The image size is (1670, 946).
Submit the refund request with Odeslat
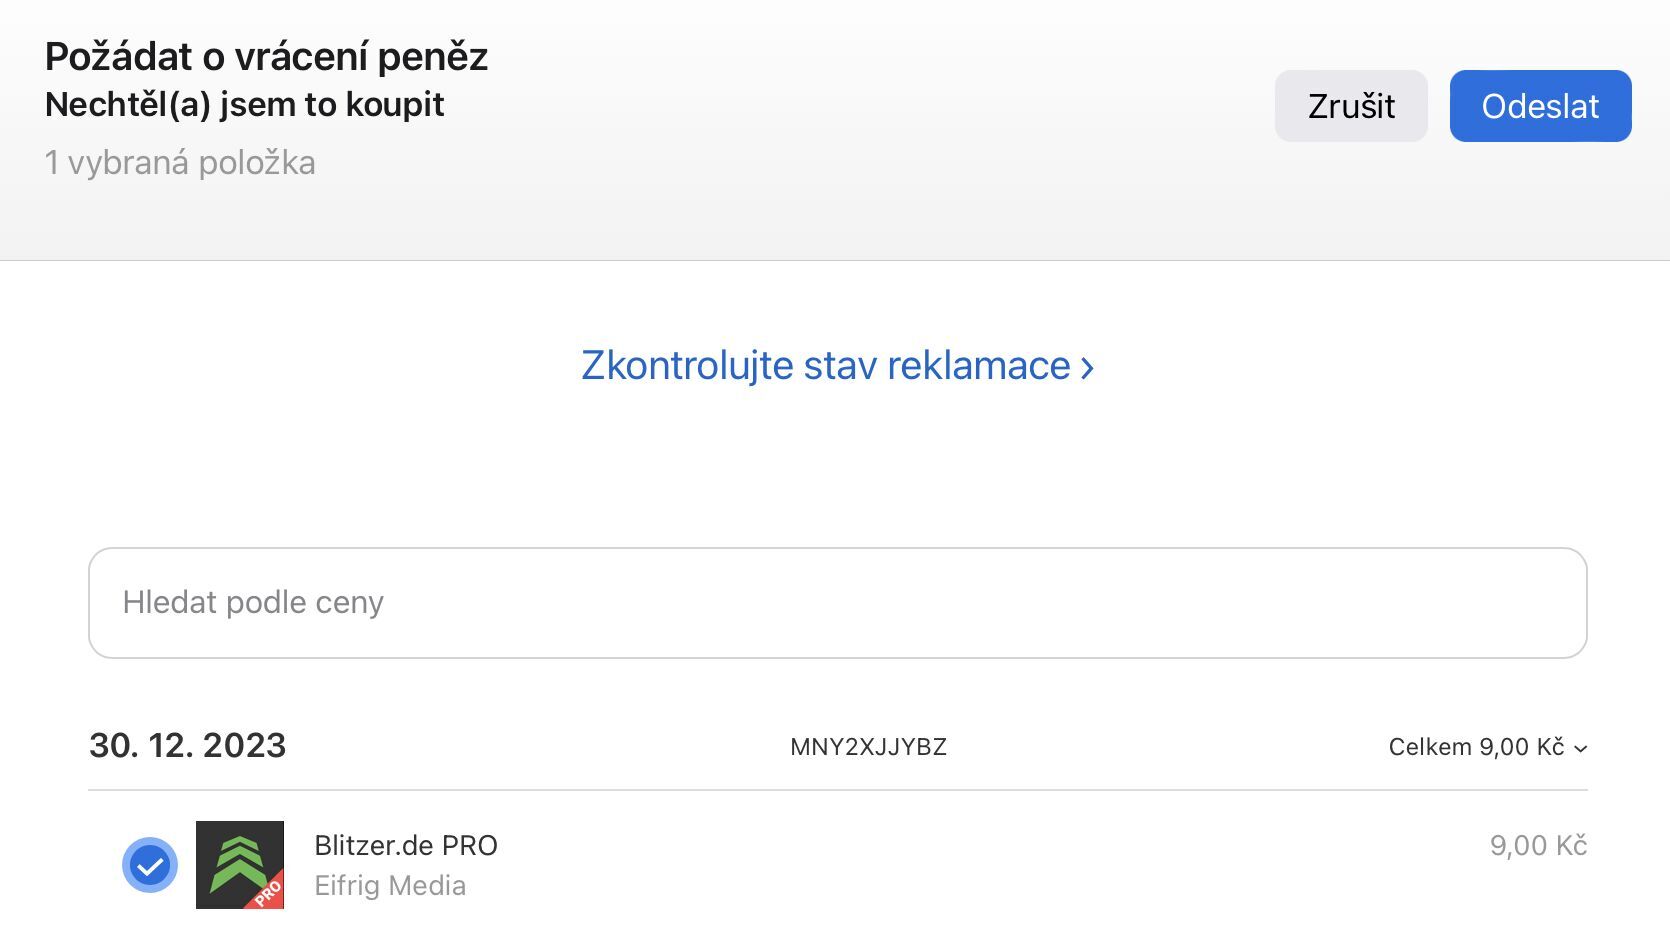point(1540,106)
